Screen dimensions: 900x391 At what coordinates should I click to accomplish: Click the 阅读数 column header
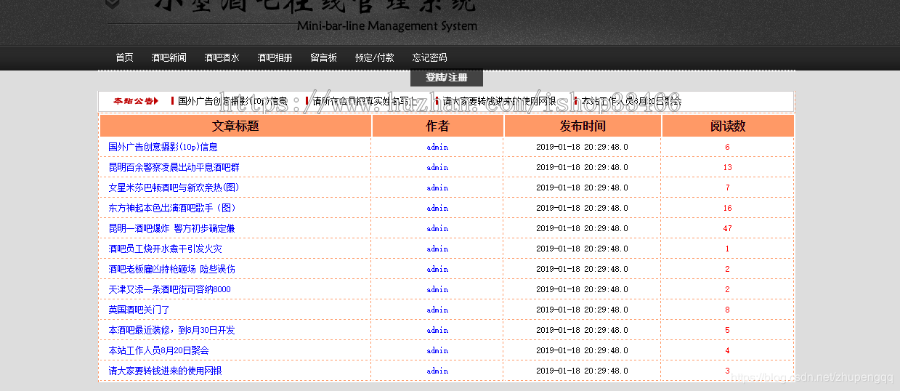pos(728,126)
